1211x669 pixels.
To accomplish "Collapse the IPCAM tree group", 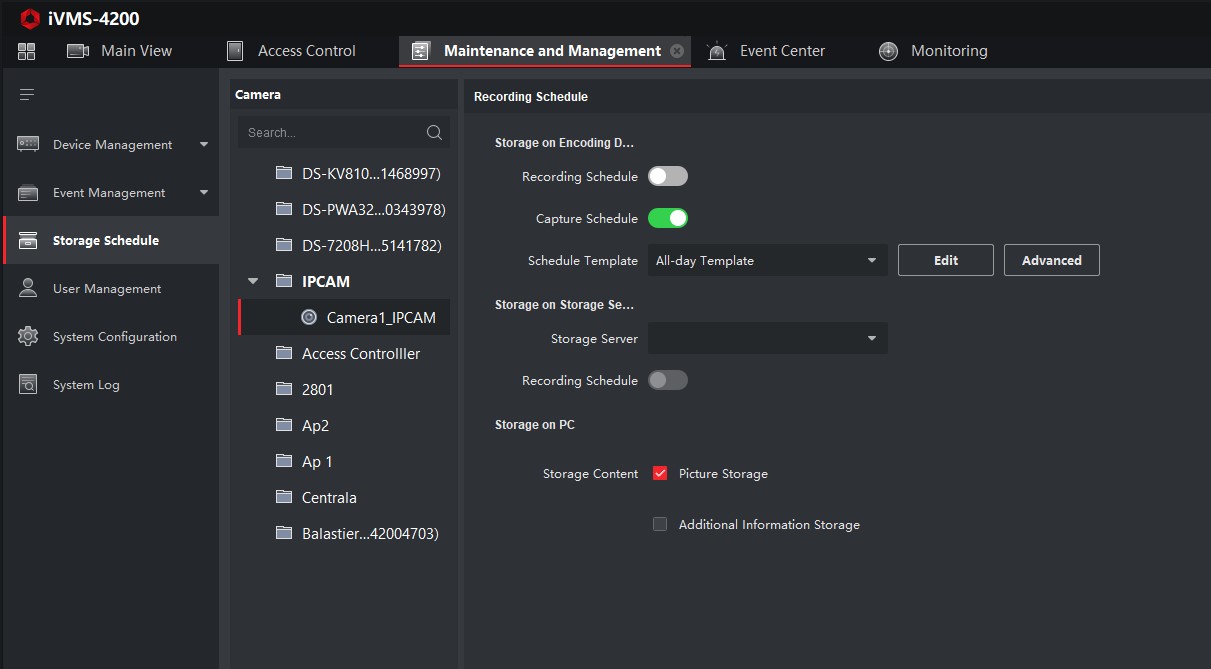I will (x=253, y=282).
